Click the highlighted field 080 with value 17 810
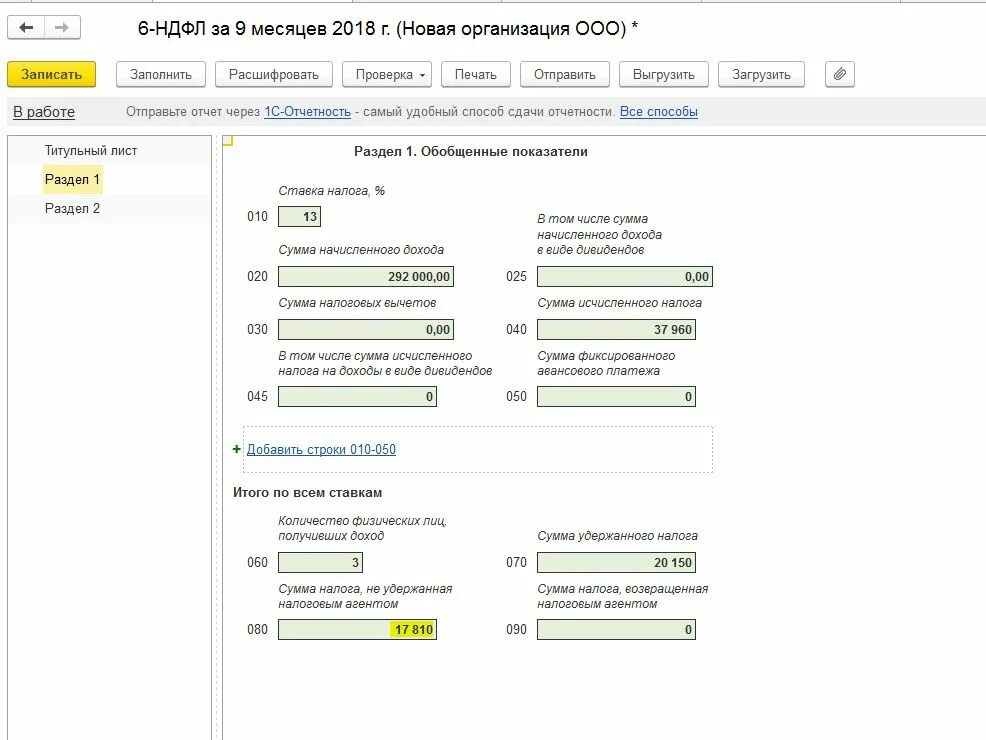 (x=357, y=629)
